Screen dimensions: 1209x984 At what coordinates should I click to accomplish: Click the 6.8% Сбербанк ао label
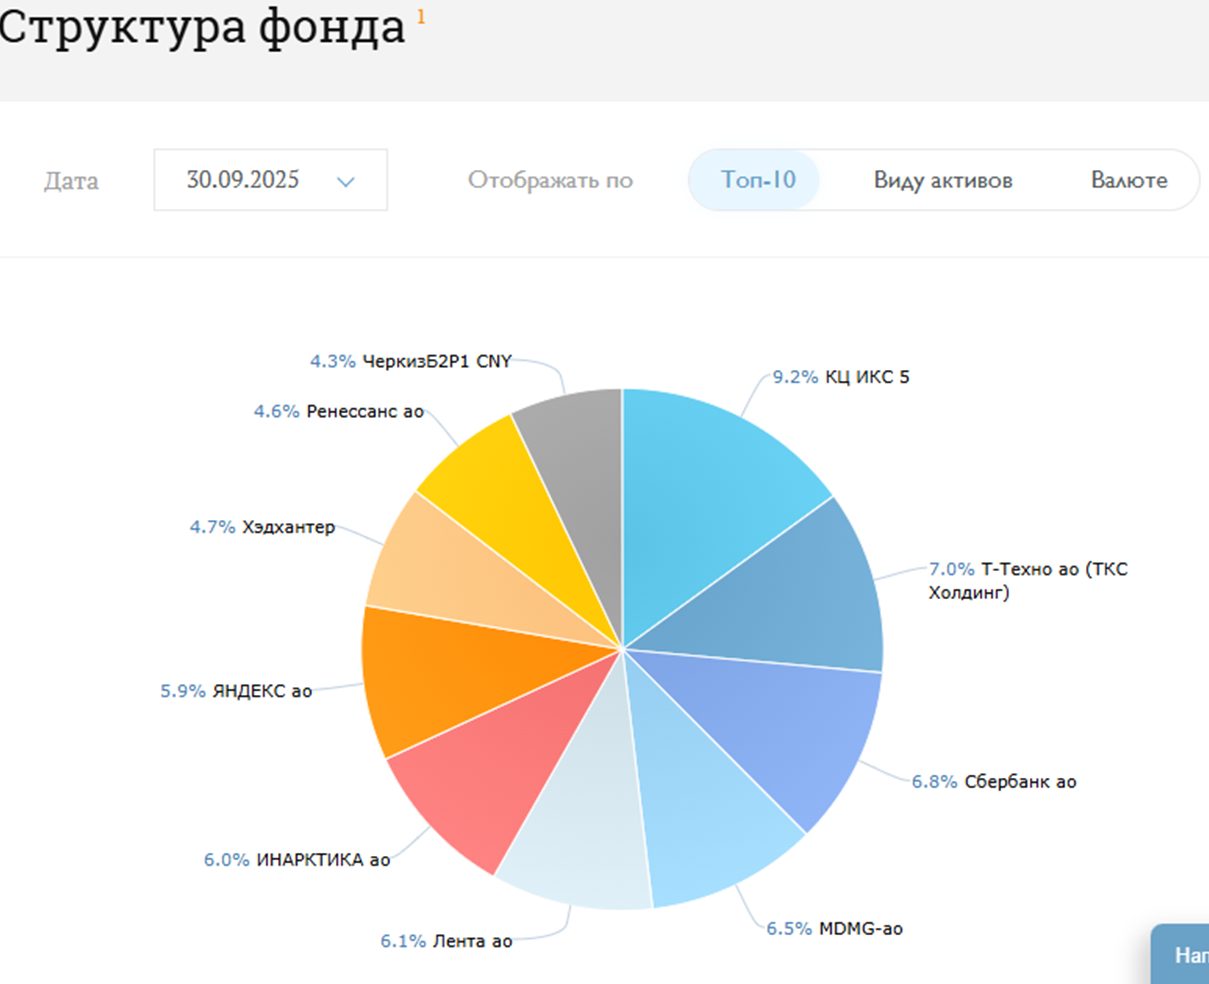(994, 781)
